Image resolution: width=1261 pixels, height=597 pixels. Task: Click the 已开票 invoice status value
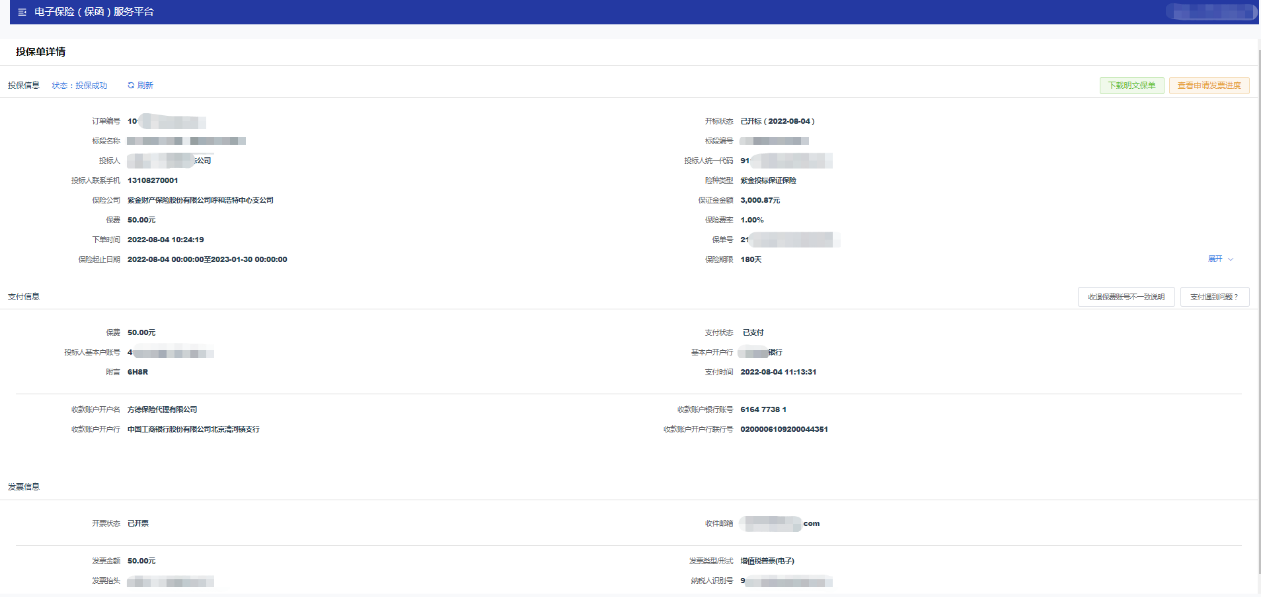(x=138, y=523)
